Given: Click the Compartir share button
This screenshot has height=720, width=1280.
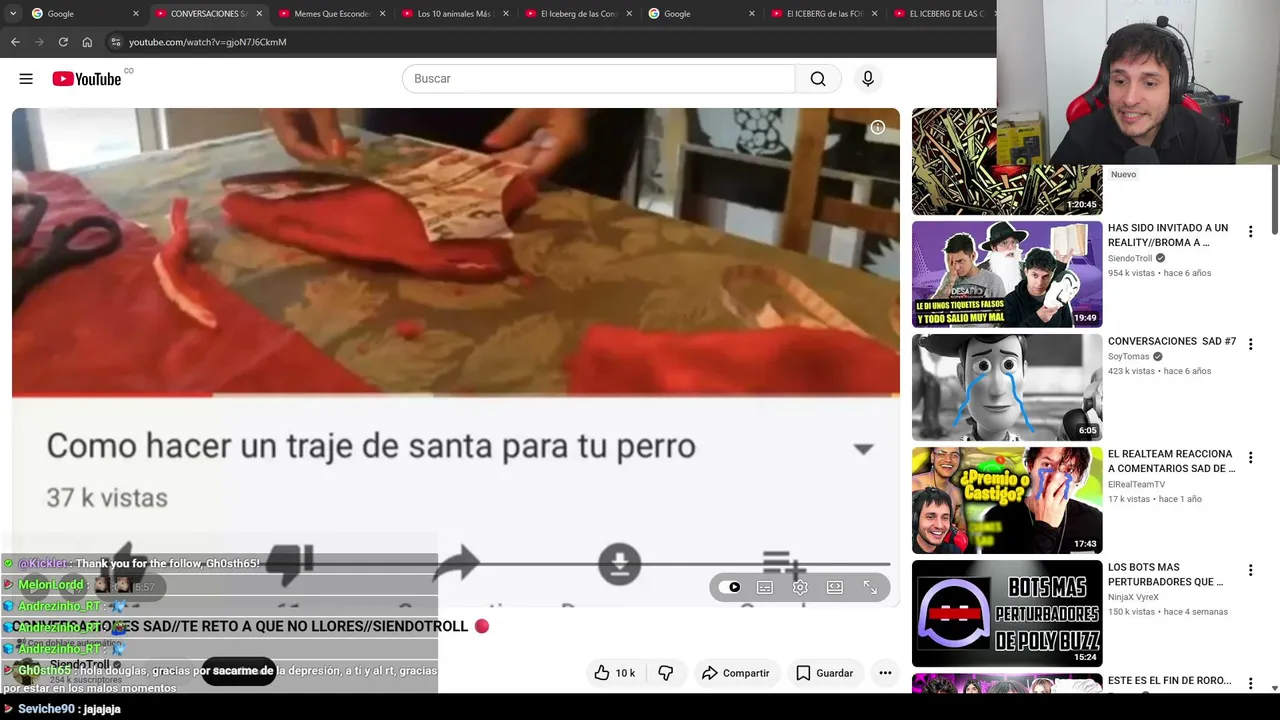Looking at the screenshot, I should pos(735,673).
